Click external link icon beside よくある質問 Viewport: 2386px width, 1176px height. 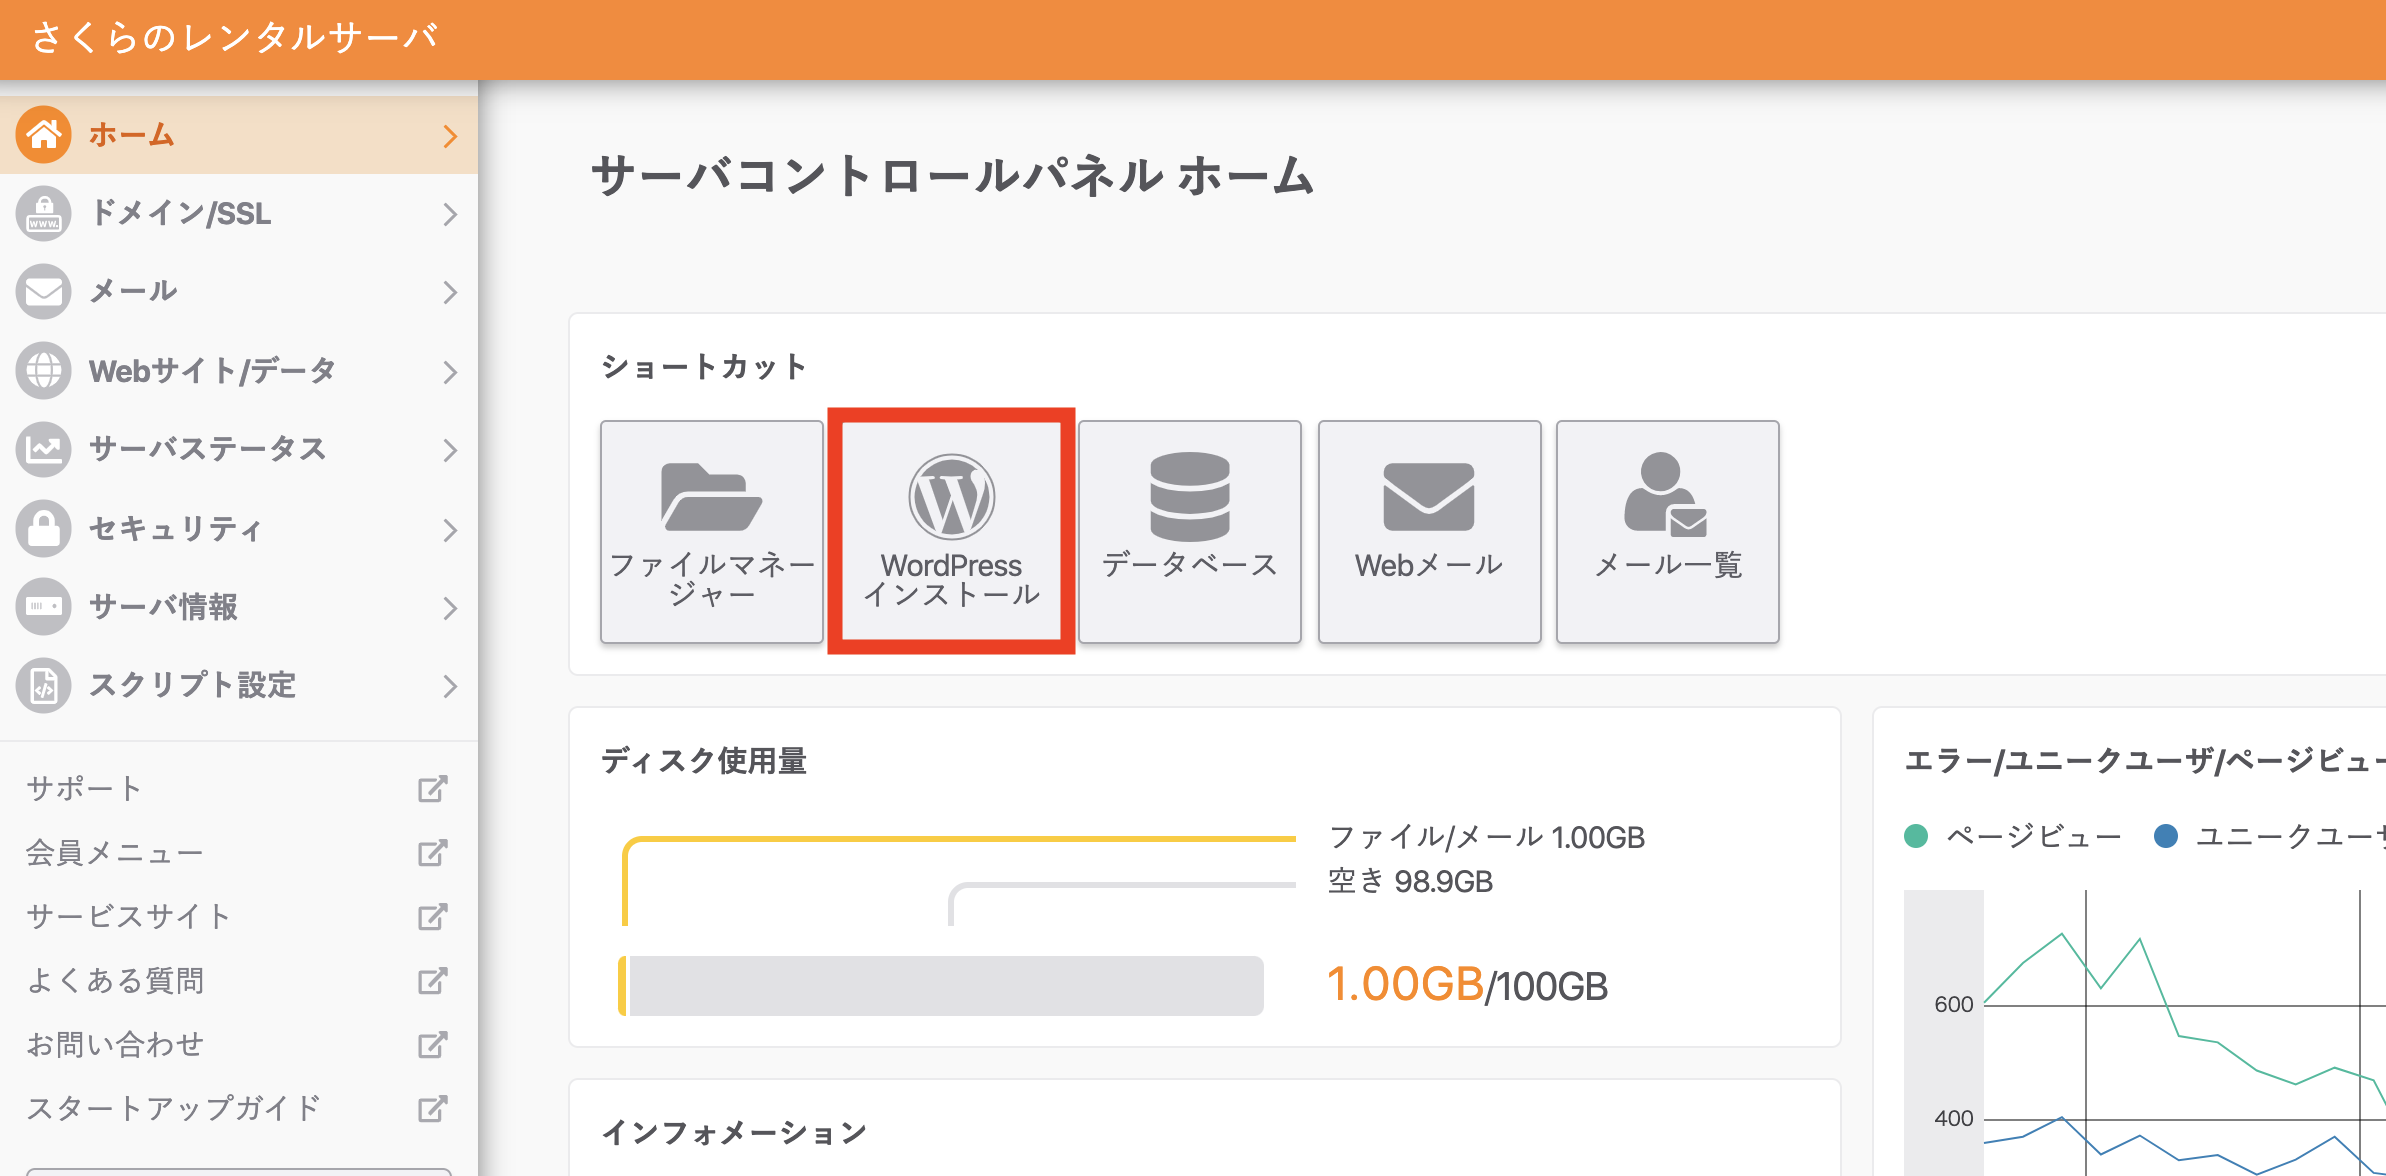tap(432, 981)
